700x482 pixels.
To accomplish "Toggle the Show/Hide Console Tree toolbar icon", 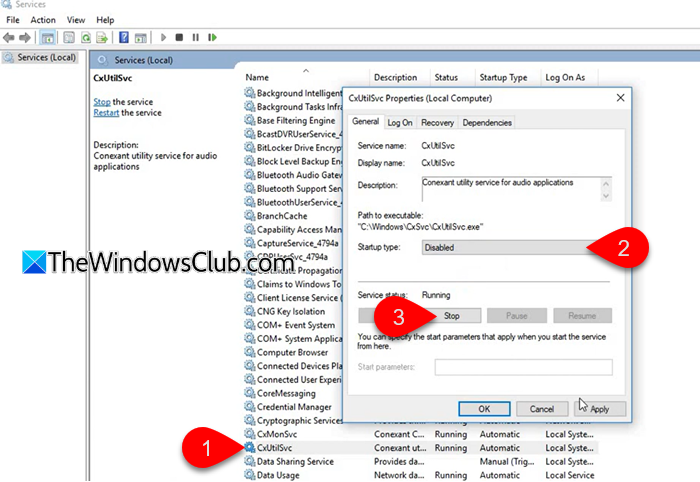I will [x=47, y=38].
